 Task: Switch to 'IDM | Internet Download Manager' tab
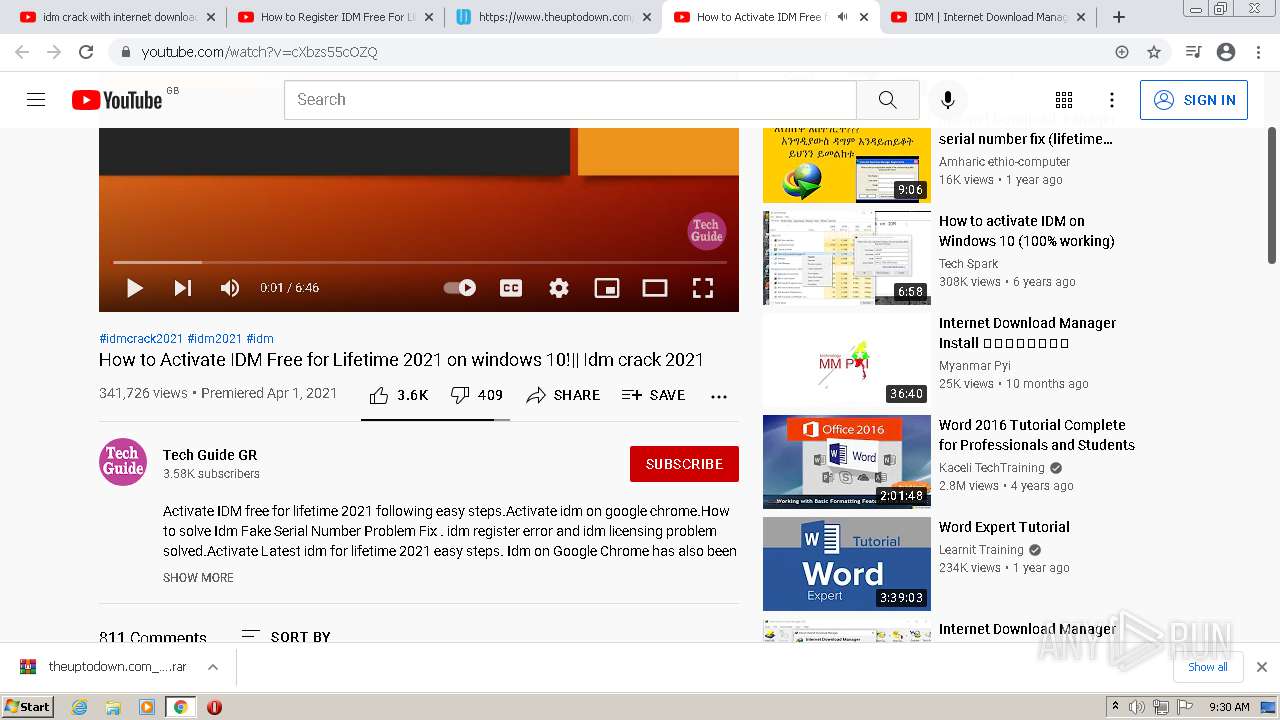(x=988, y=17)
